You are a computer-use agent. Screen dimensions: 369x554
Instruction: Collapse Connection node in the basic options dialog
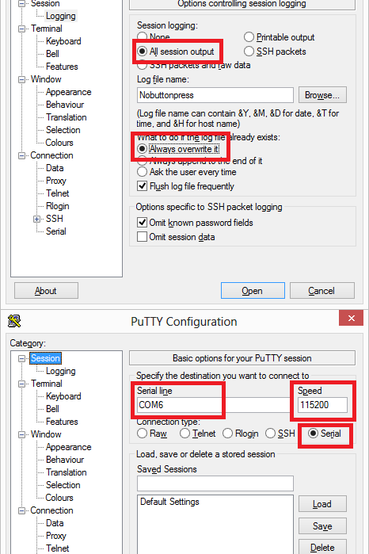tap(22, 511)
